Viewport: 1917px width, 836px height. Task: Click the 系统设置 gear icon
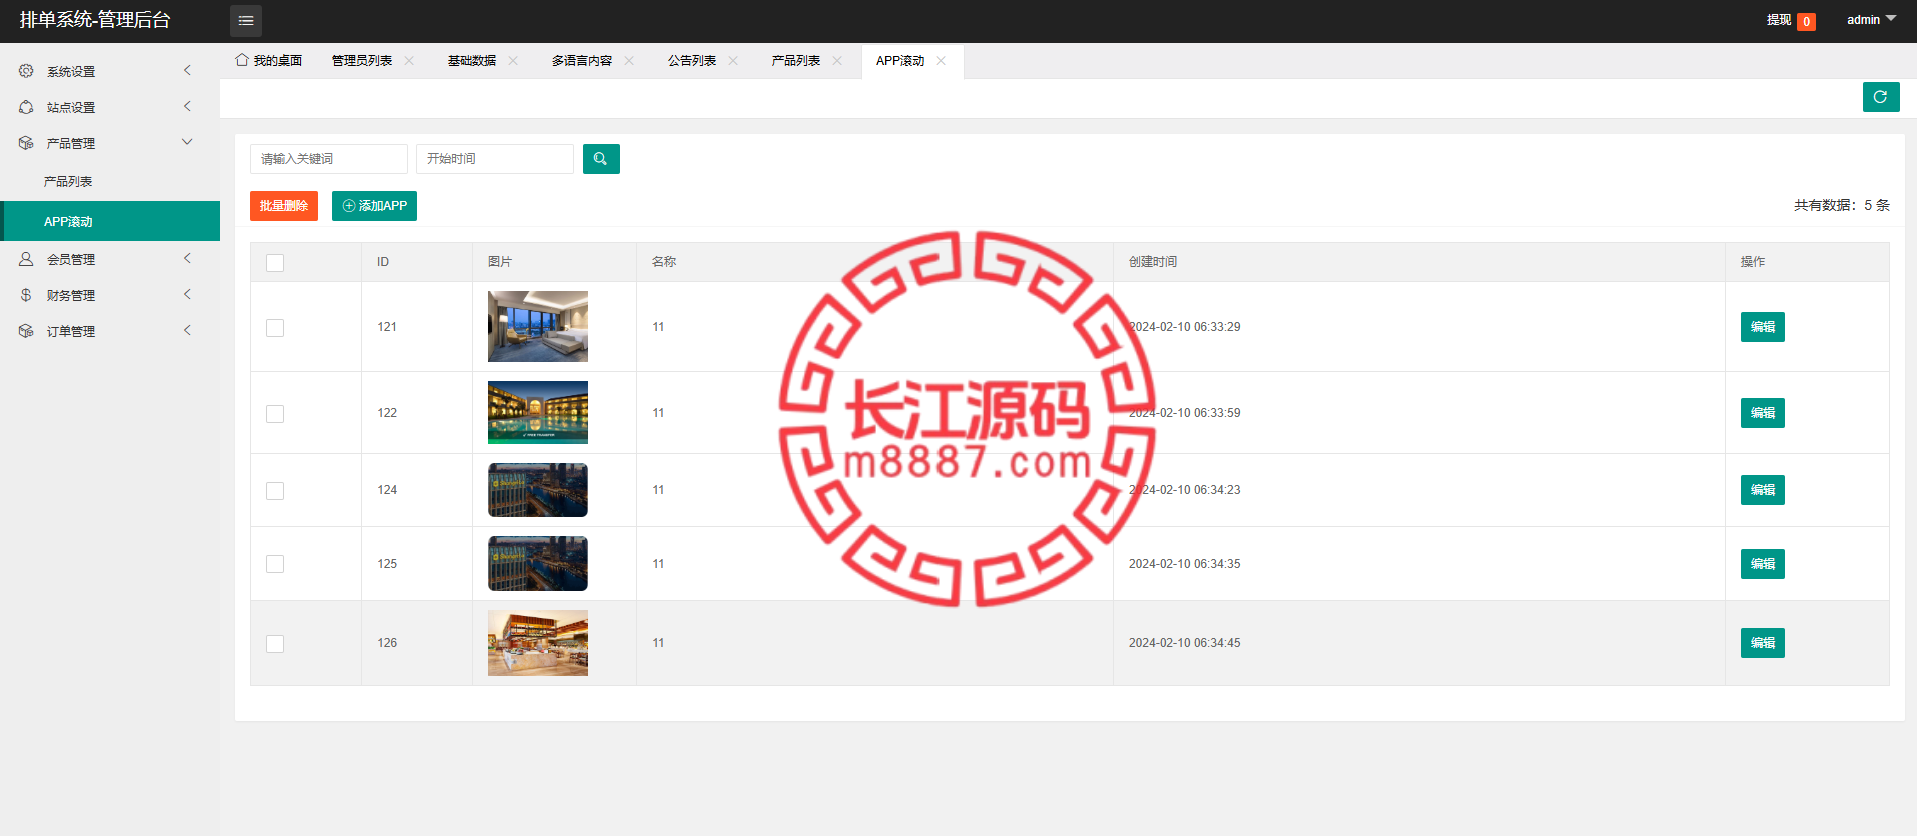pos(26,71)
